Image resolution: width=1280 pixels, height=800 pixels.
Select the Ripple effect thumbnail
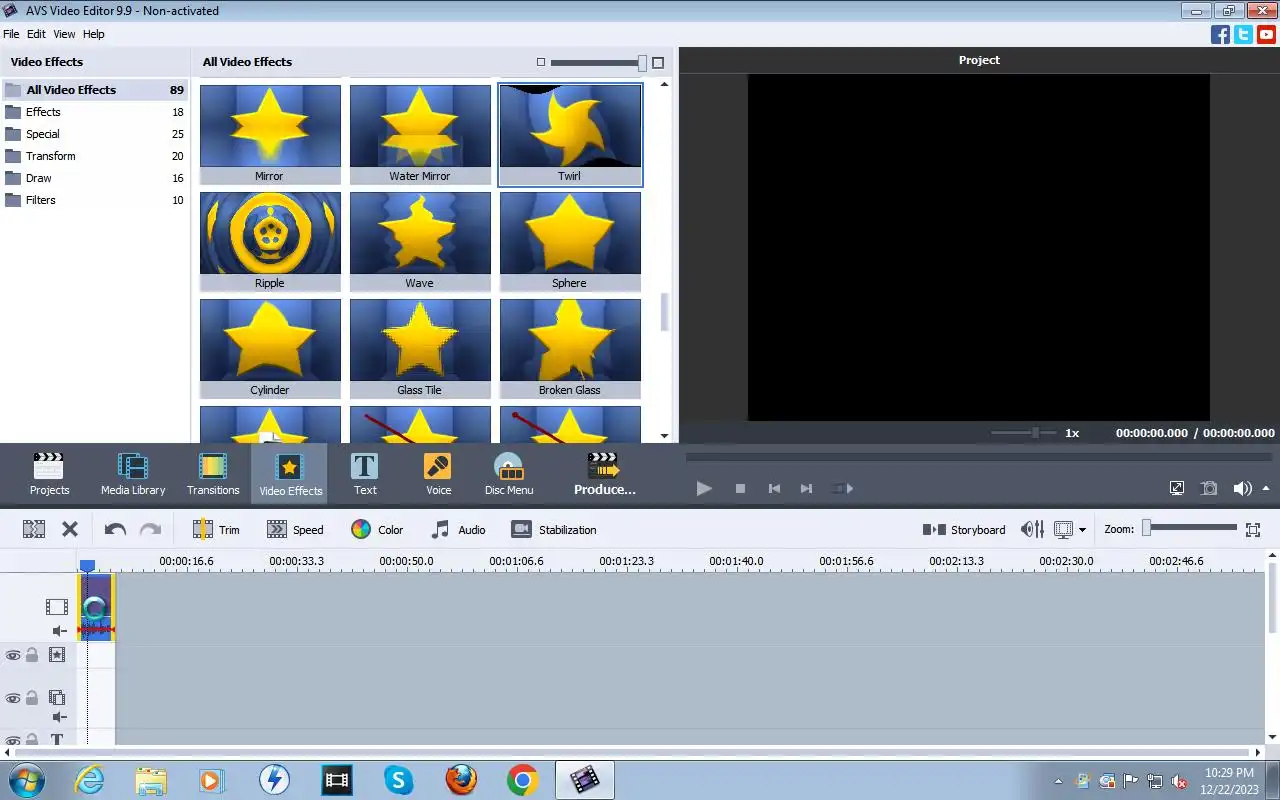270,241
